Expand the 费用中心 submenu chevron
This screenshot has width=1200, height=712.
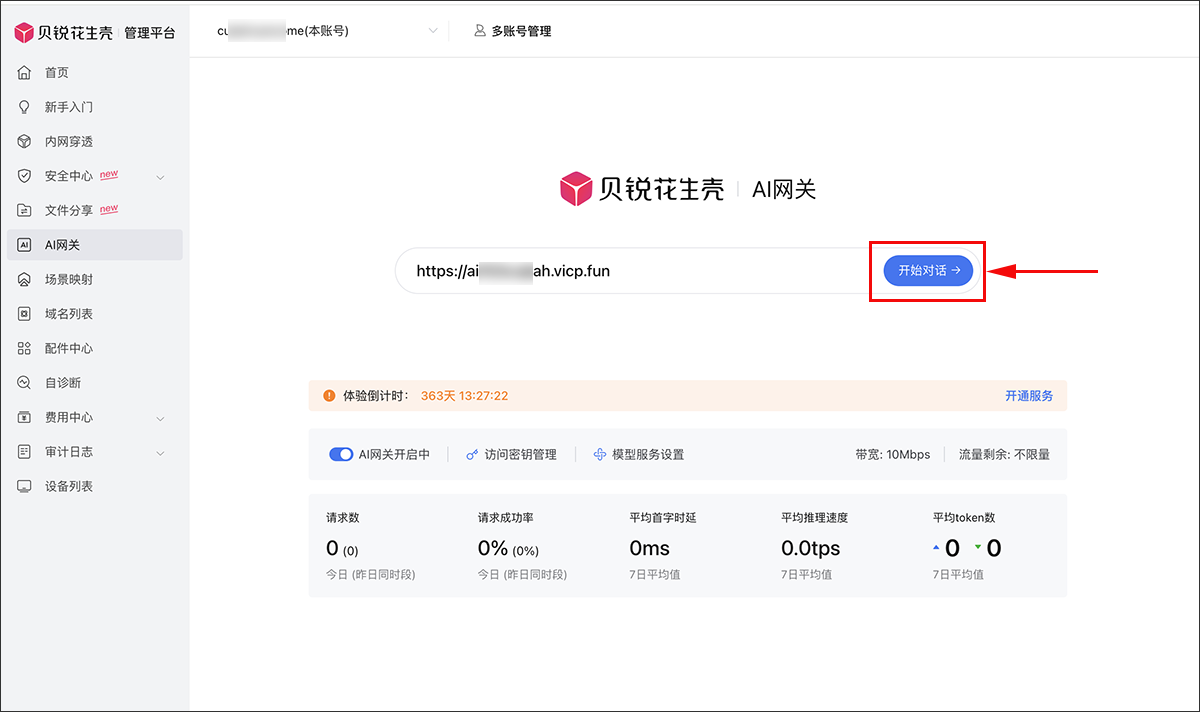click(x=161, y=418)
